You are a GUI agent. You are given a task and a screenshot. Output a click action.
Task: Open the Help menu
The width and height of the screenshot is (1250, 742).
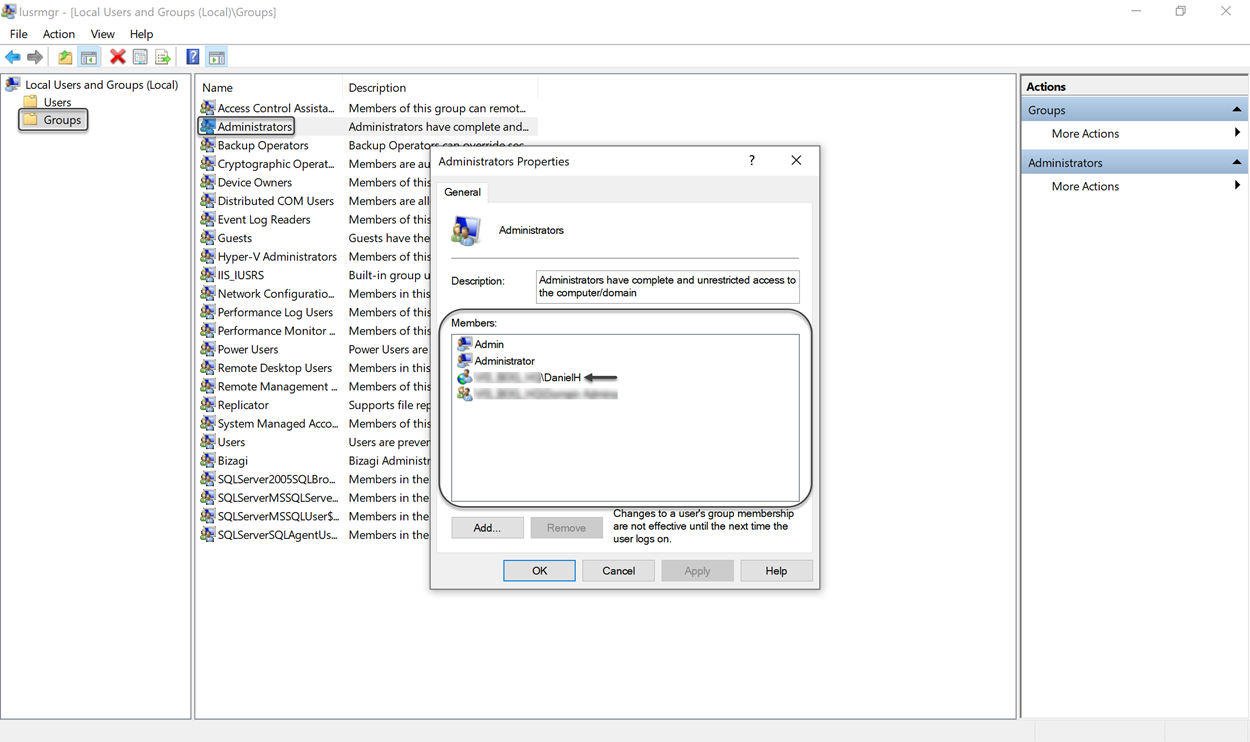[x=141, y=34]
